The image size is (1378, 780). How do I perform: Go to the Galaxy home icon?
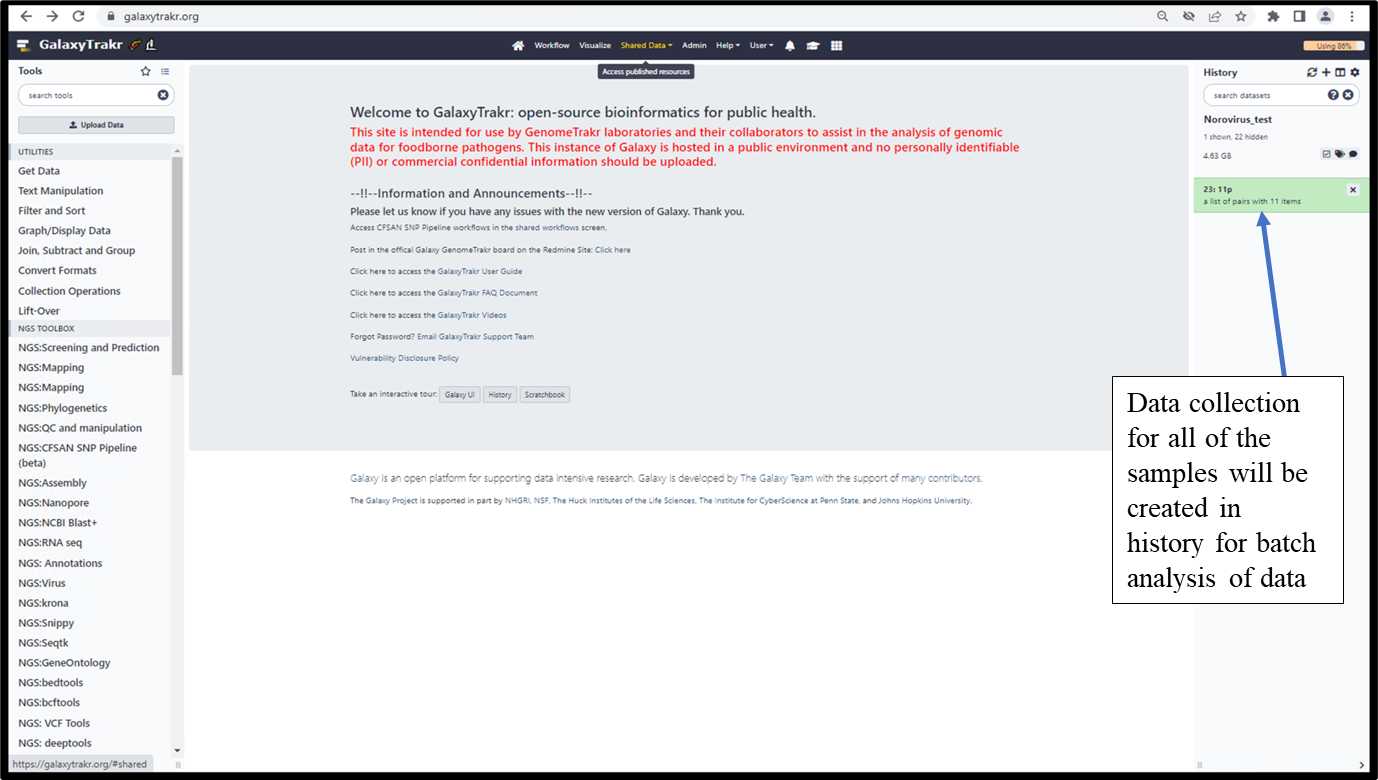(x=518, y=45)
